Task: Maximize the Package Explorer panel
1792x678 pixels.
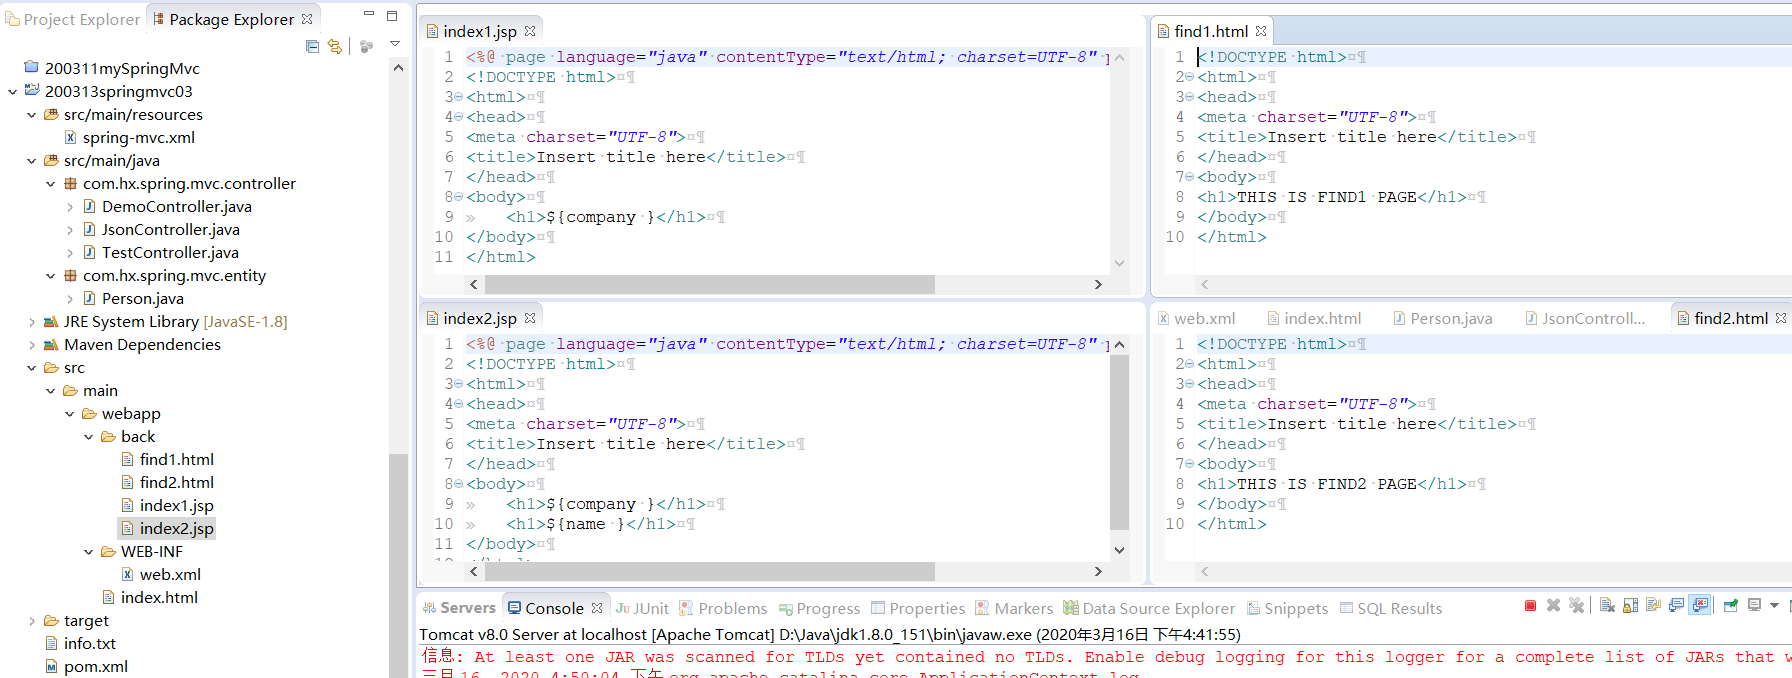Action: 392,15
